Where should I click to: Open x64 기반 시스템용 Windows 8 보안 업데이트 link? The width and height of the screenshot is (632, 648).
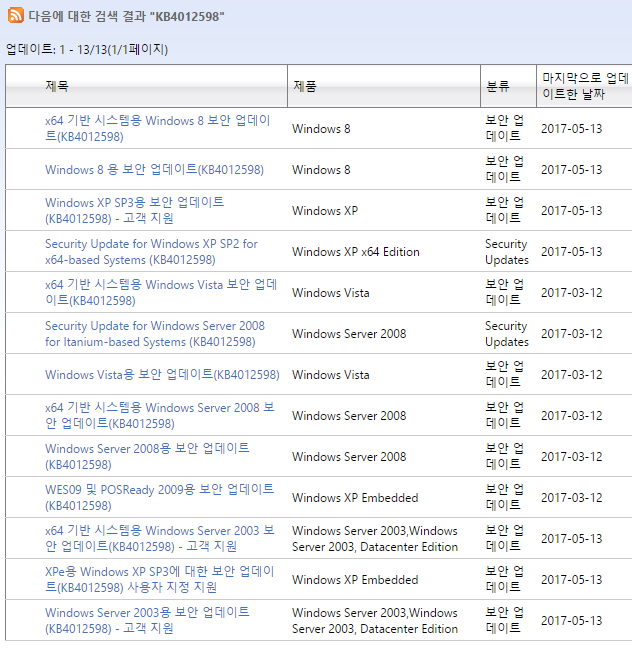(157, 129)
